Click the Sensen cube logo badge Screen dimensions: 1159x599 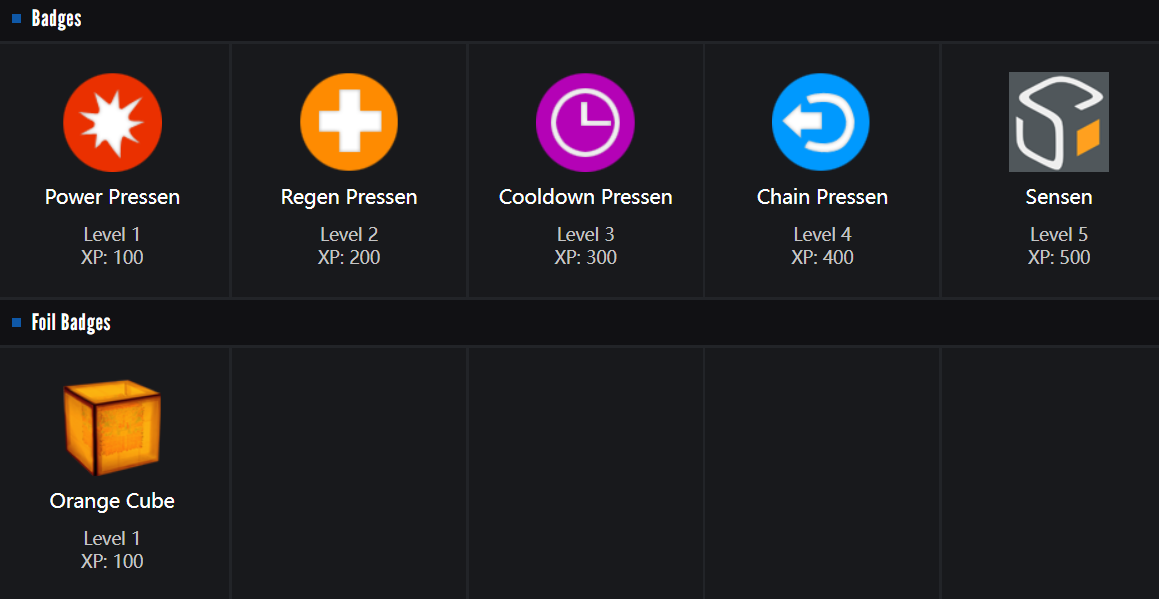point(1058,122)
